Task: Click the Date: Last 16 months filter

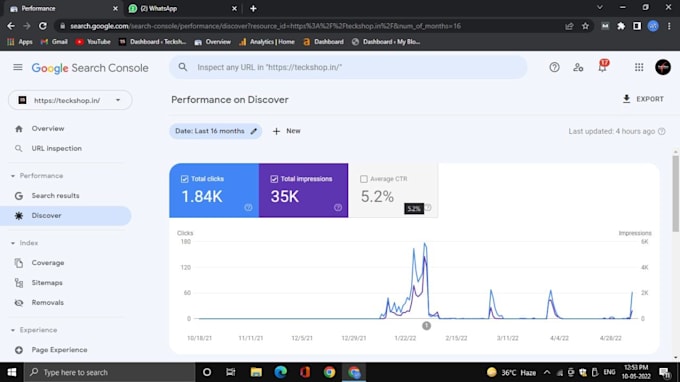Action: click(216, 131)
